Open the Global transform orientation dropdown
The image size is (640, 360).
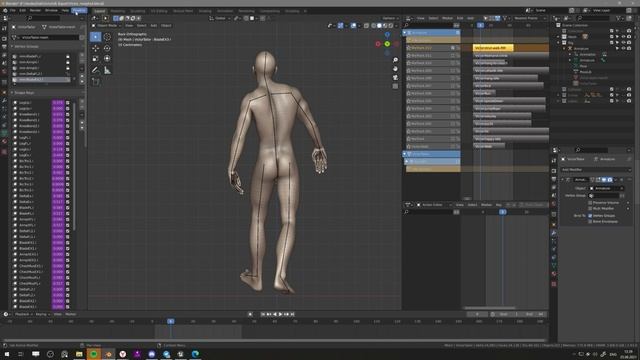(x=219, y=18)
